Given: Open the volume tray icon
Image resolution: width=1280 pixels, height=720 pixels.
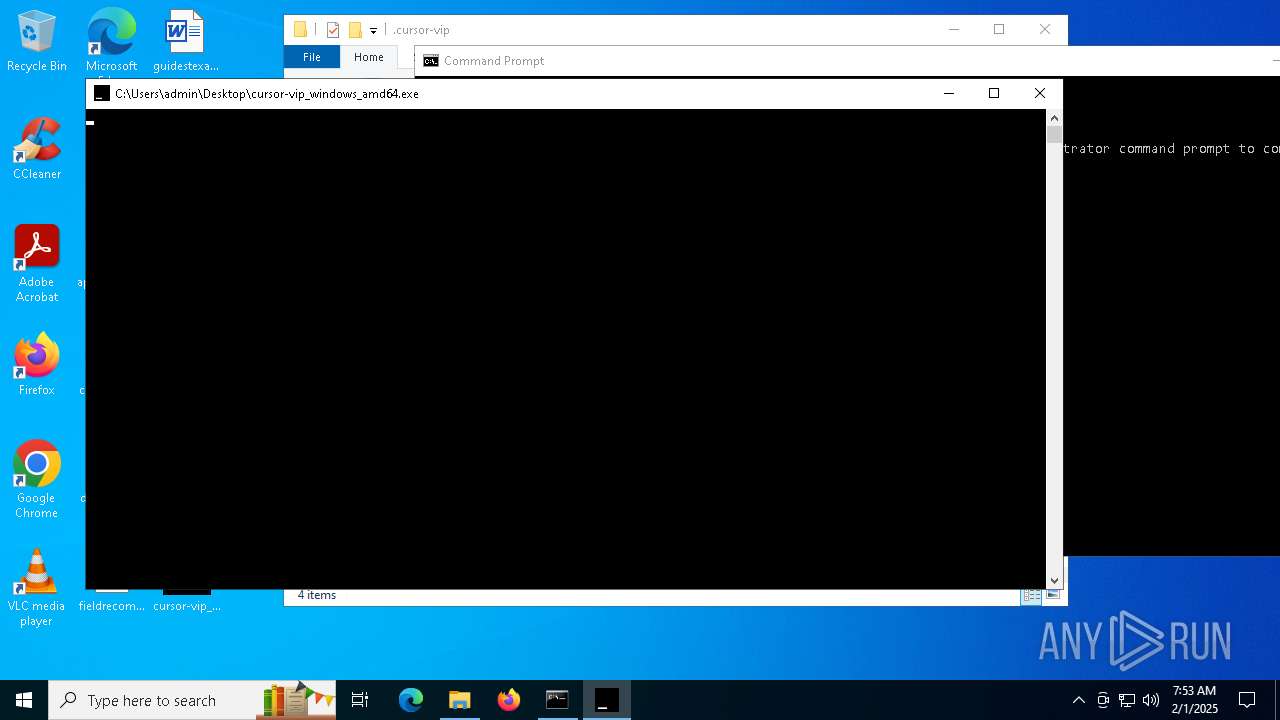Looking at the screenshot, I should click(1151, 700).
